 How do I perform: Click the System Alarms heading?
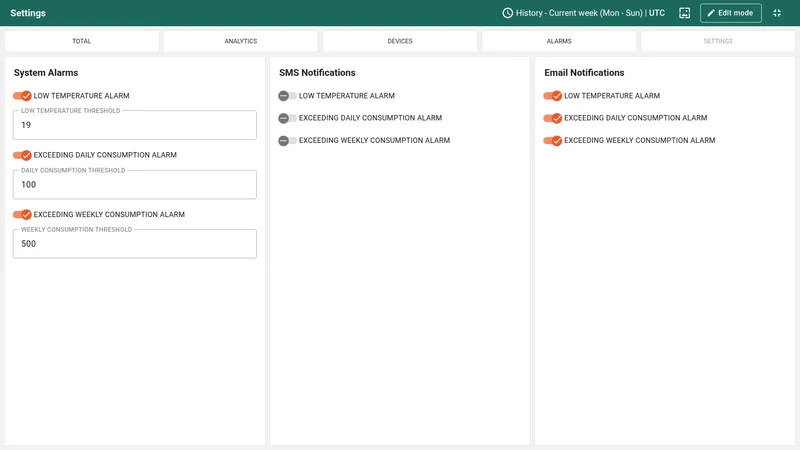coord(46,72)
